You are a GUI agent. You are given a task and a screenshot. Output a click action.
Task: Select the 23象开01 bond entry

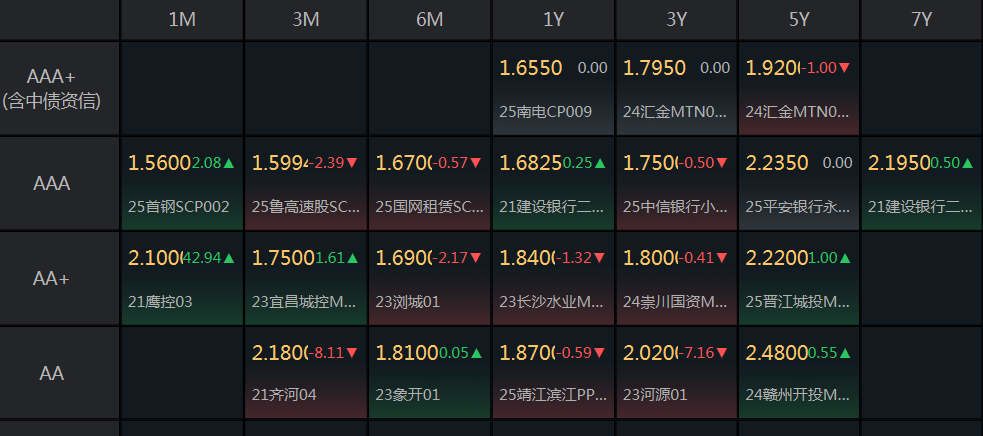(408, 394)
